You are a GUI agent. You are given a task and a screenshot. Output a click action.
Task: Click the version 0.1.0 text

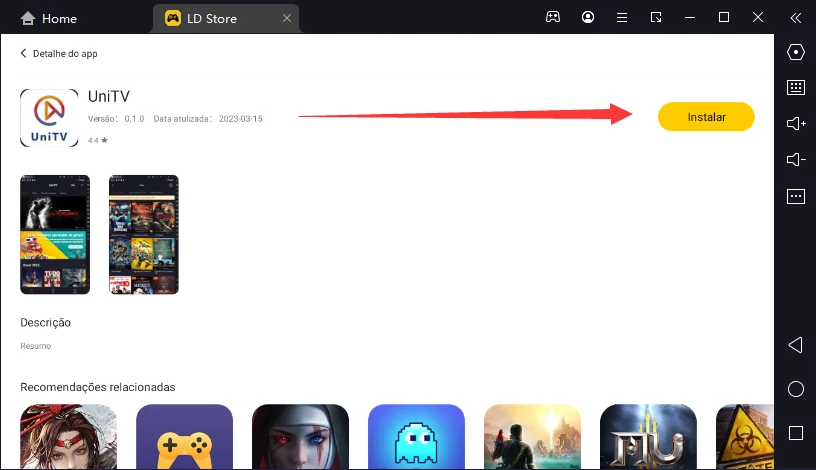(x=134, y=119)
